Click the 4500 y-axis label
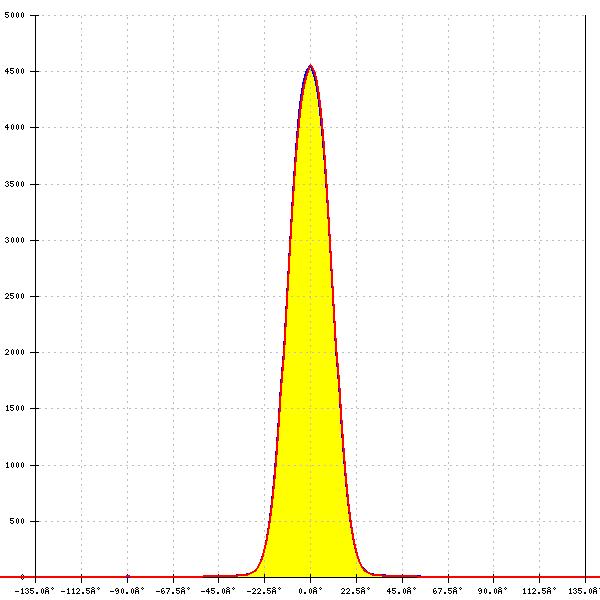Image resolution: width=600 pixels, height=600 pixels. [14, 72]
